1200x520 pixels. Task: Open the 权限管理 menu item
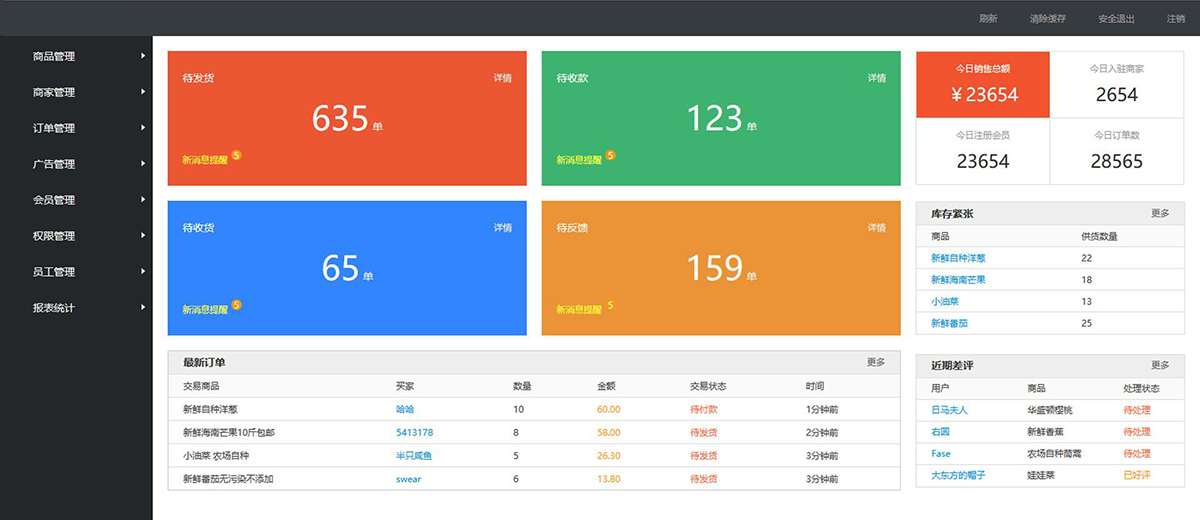click(x=54, y=236)
